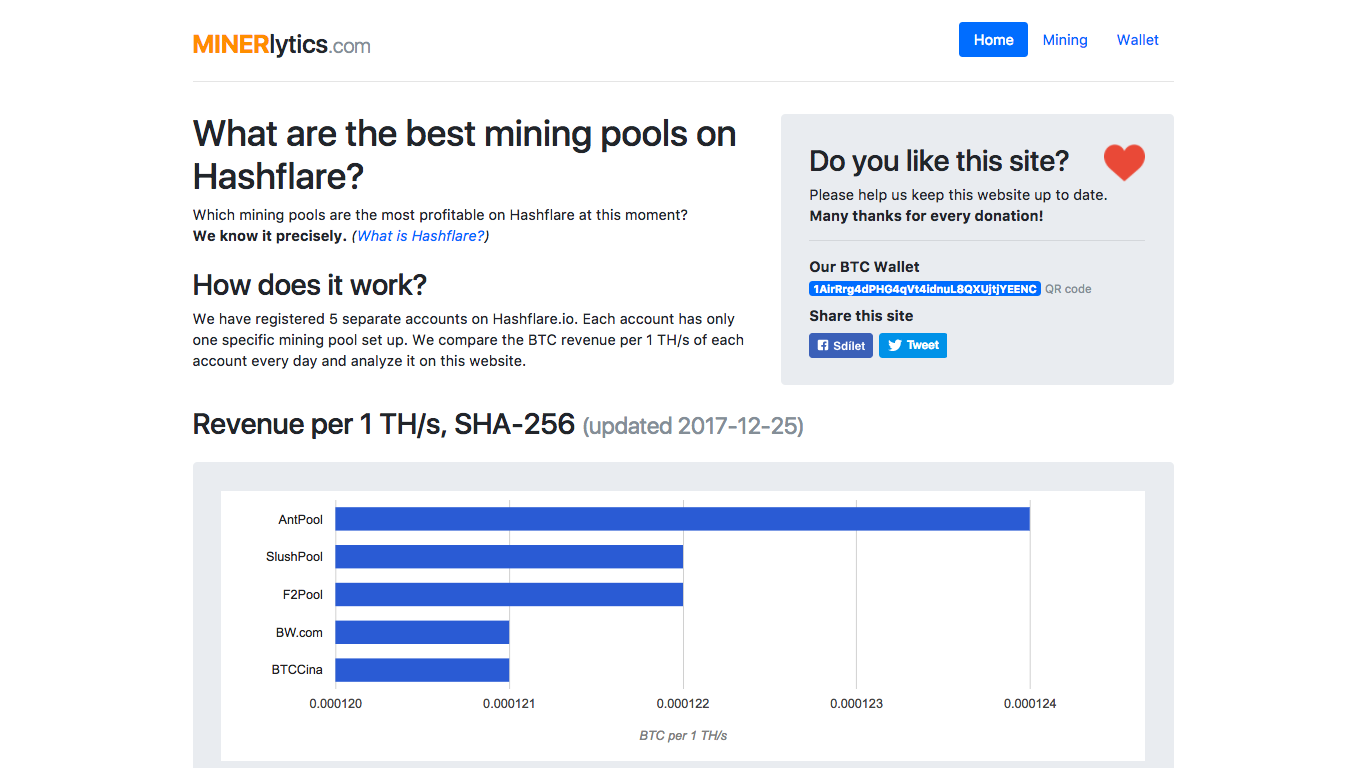Viewport: 1366px width, 768px height.
Task: Click the 0.000121 axis value
Action: coord(509,704)
